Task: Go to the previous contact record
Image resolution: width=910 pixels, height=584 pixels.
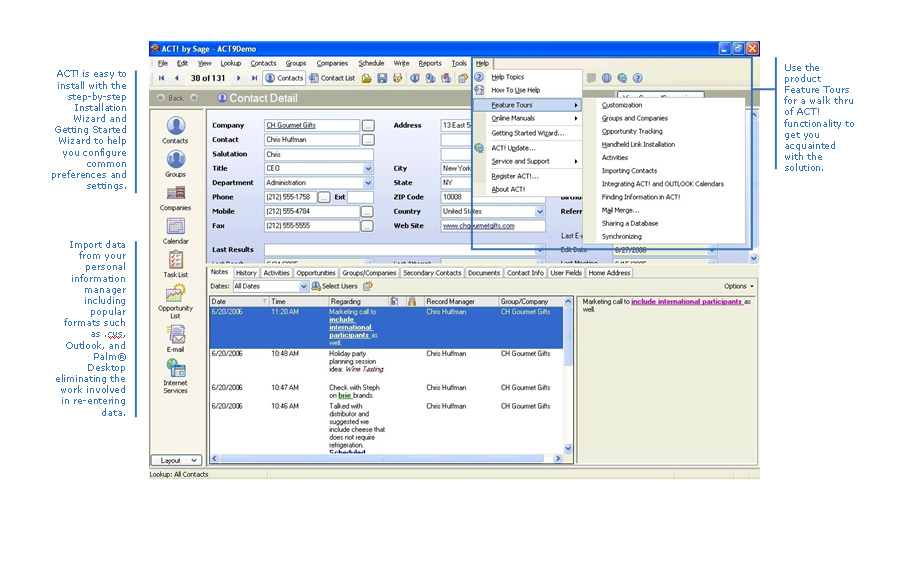Action: tap(176, 78)
